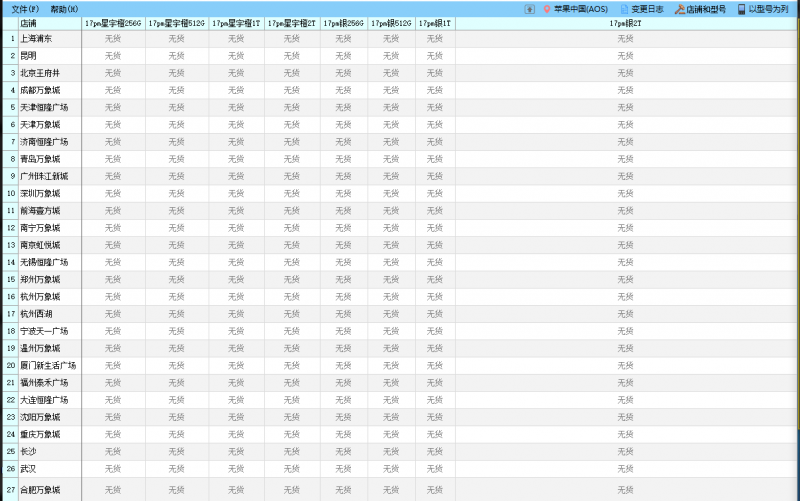Open the 帮助(H) menu
Viewport: 800px width, 501px height.
pos(64,9)
